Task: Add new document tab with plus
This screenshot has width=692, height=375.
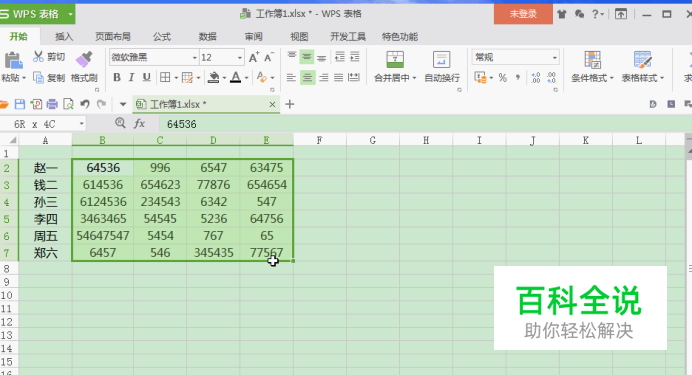Action: coord(290,104)
